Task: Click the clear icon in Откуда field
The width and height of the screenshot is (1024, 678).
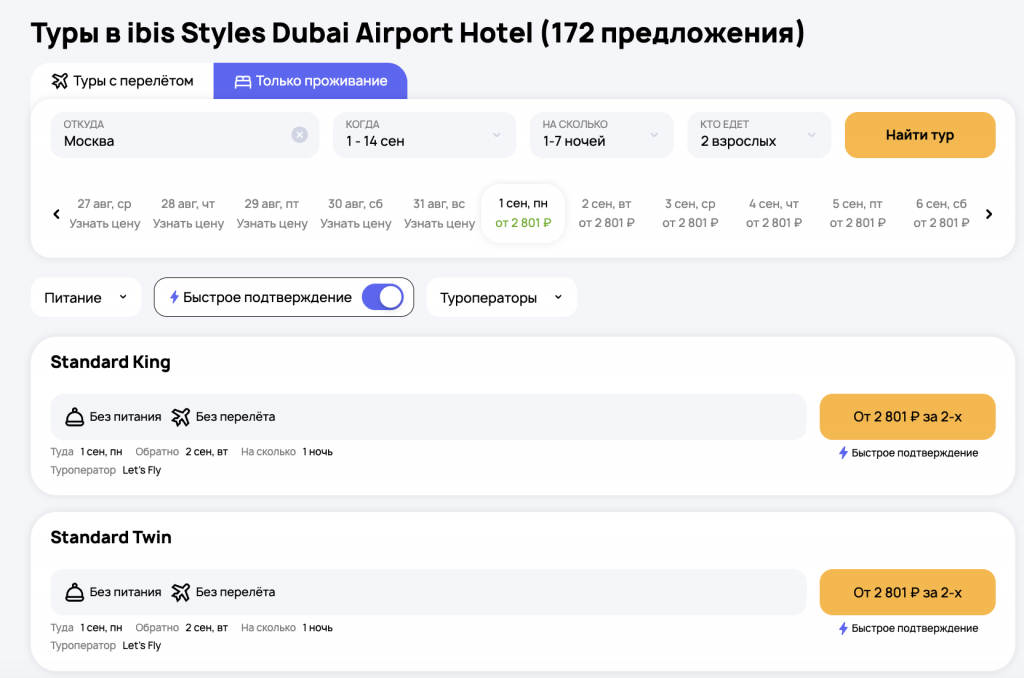Action: tap(299, 135)
